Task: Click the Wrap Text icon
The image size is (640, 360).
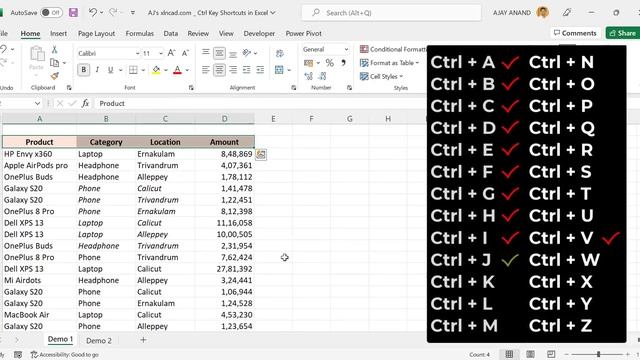Action: tap(280, 53)
